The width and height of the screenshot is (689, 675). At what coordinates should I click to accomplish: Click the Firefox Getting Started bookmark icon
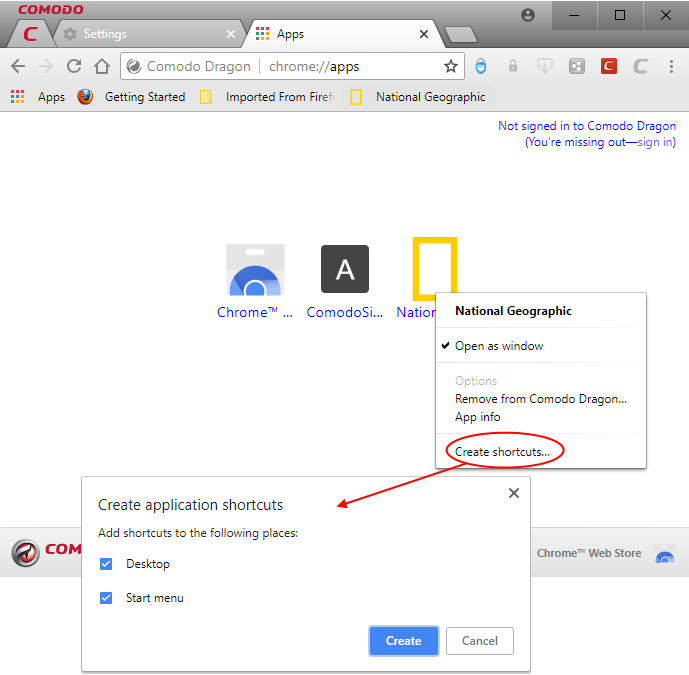(x=85, y=97)
